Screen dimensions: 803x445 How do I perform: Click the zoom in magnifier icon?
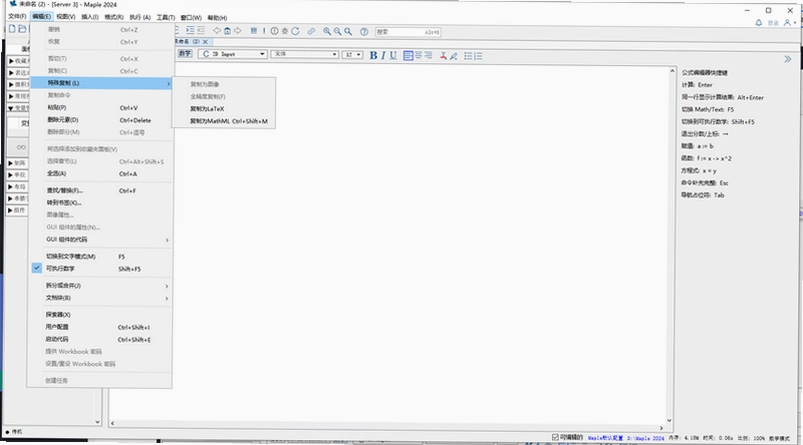327,31
